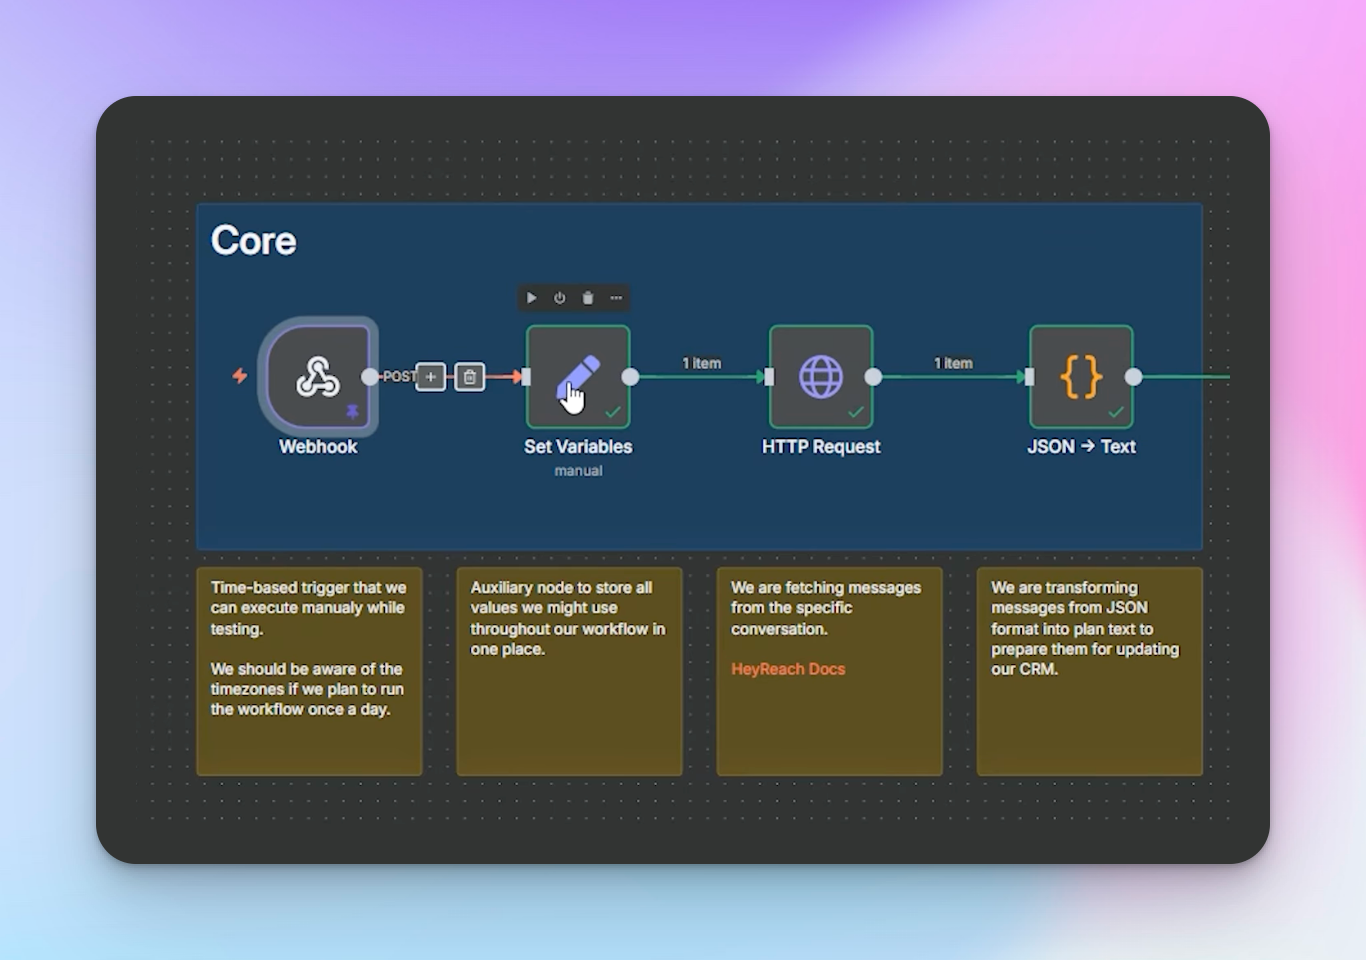Open the HeyReach Docs link
Viewport: 1366px width, 960px height.
coord(788,669)
